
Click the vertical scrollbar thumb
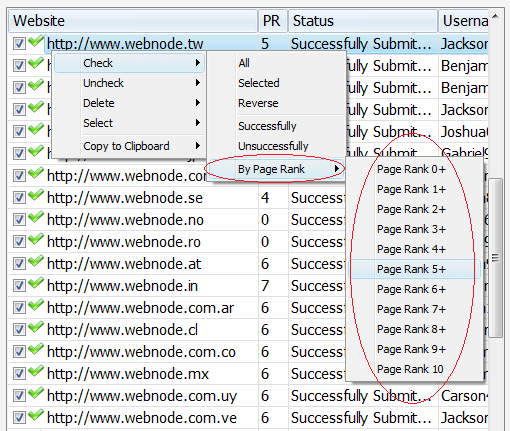496,258
